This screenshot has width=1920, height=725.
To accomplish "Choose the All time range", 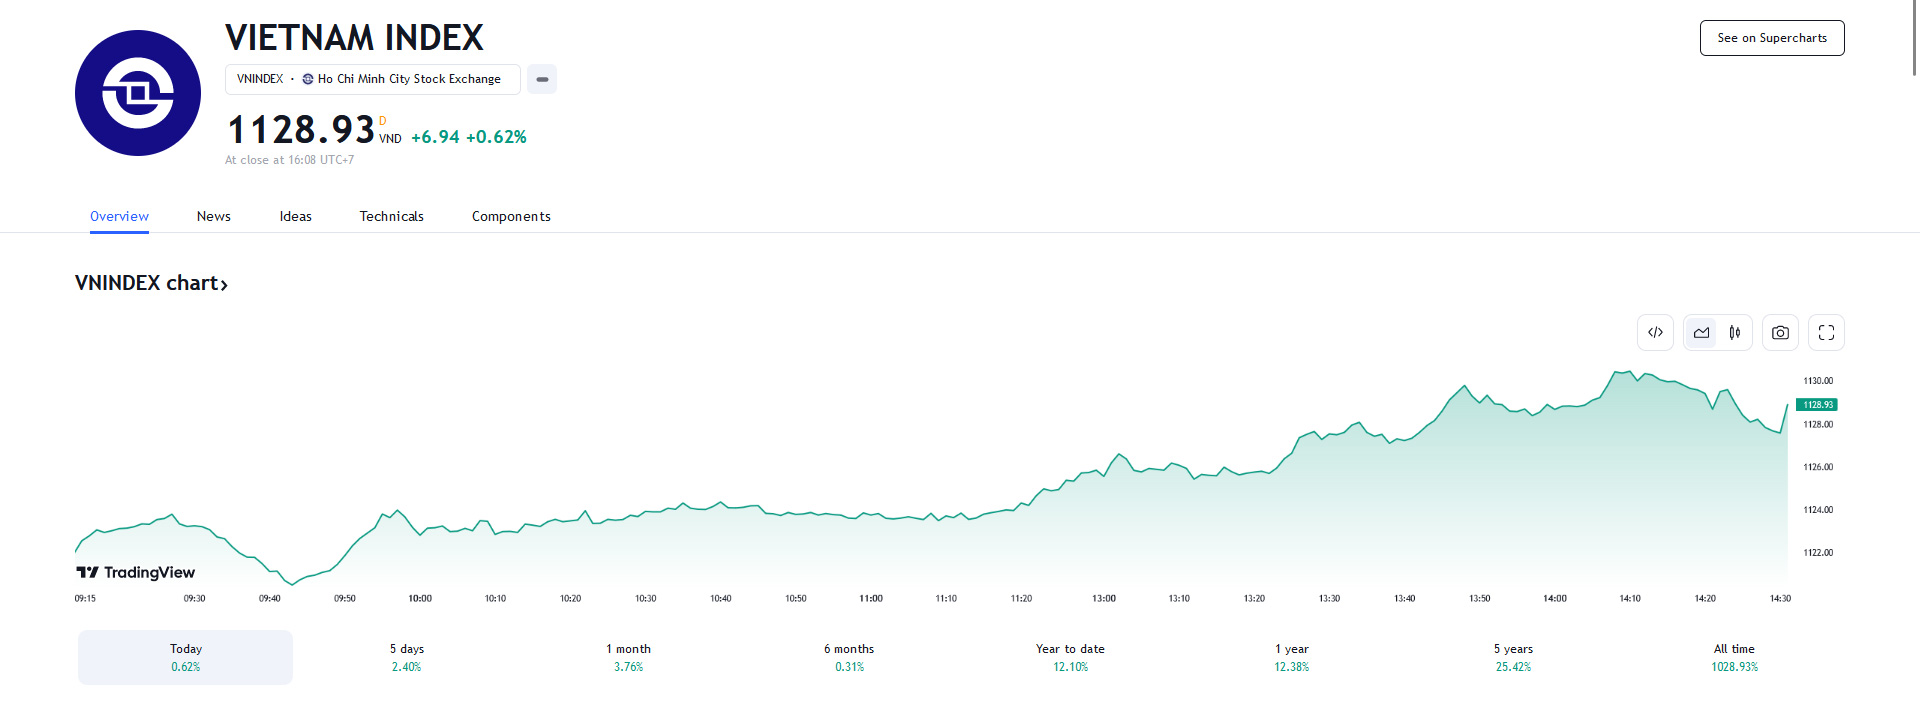I will tap(1734, 657).
